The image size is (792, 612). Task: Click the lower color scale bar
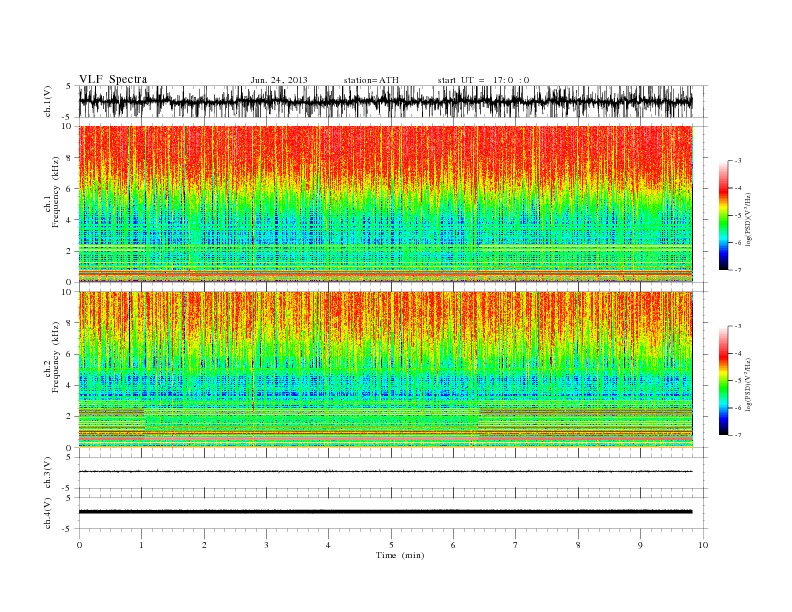(723, 381)
